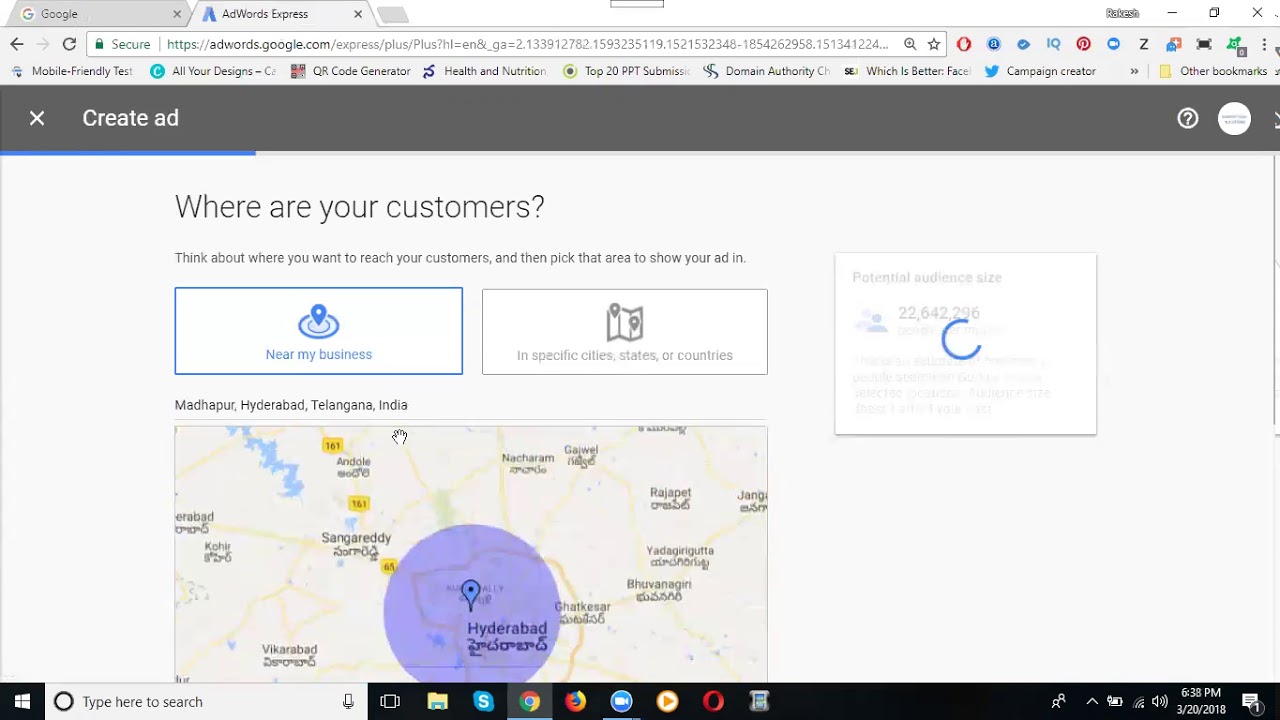Click the Near my business radar icon
Image resolution: width=1280 pixels, height=720 pixels.
click(x=318, y=321)
